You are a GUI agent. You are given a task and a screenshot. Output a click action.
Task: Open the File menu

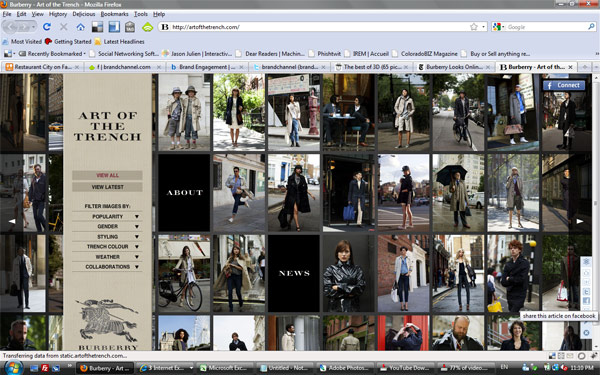(7, 14)
